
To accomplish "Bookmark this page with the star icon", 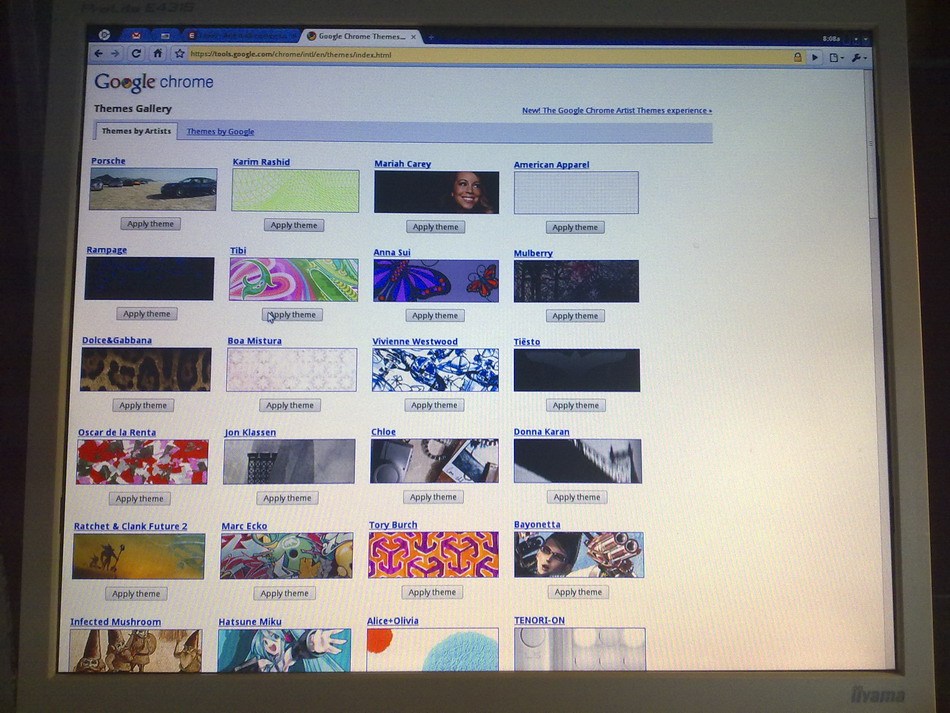I will coord(179,54).
